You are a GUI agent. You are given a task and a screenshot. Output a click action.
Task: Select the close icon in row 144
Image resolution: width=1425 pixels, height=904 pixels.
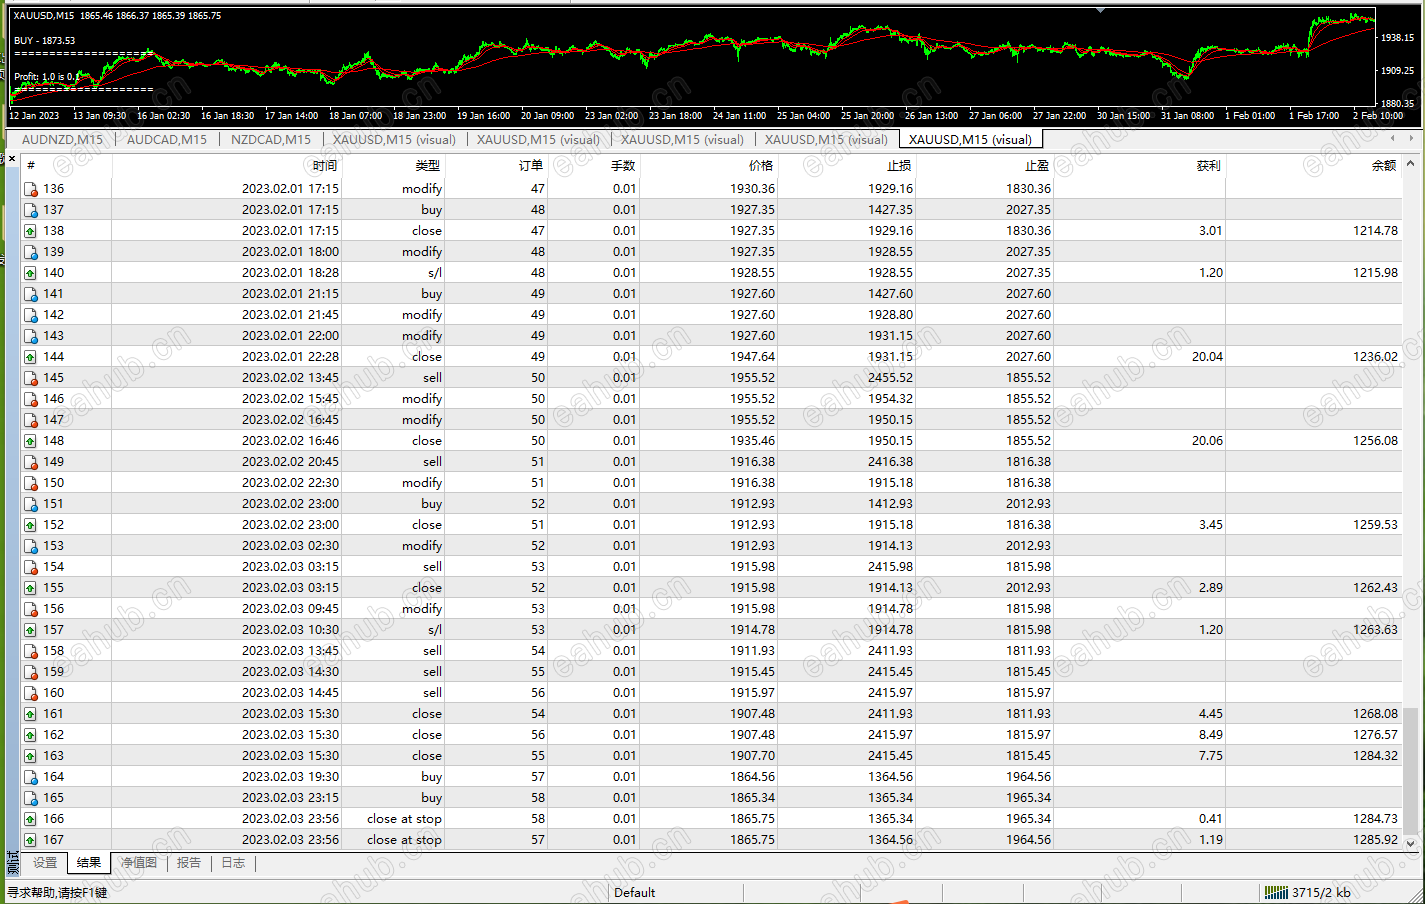click(30, 357)
